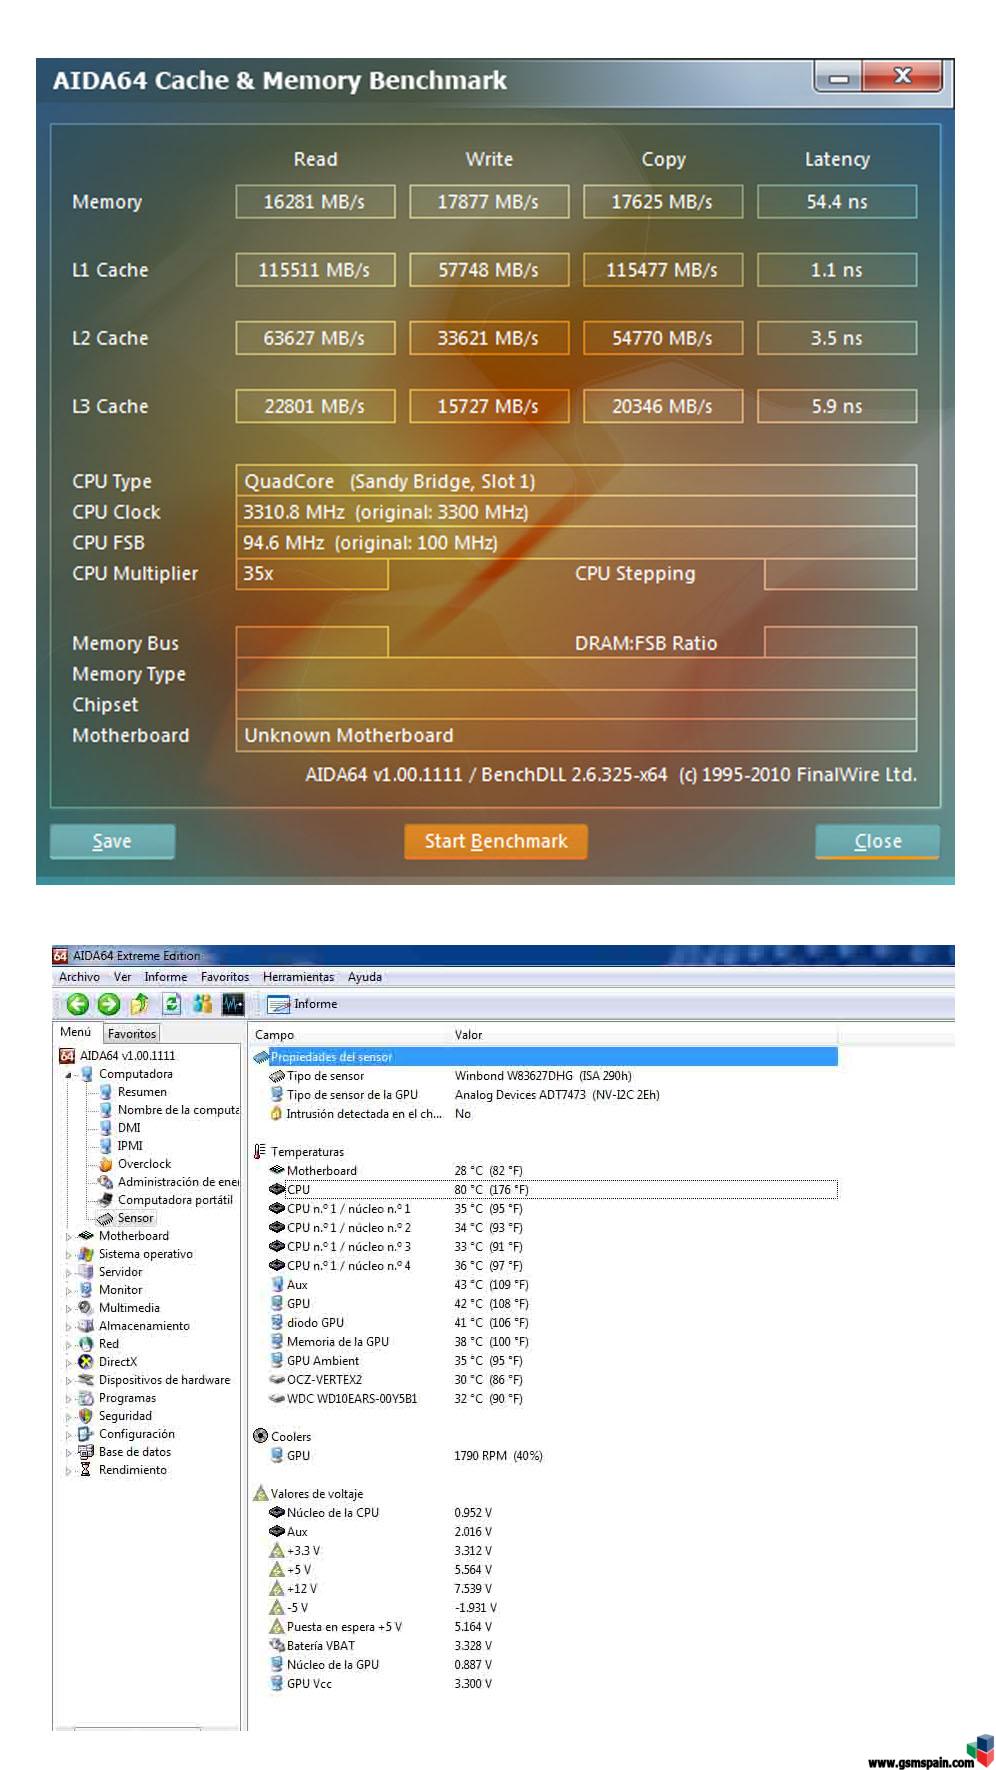Open the Informe menu in the menu bar

pyautogui.click(x=165, y=977)
